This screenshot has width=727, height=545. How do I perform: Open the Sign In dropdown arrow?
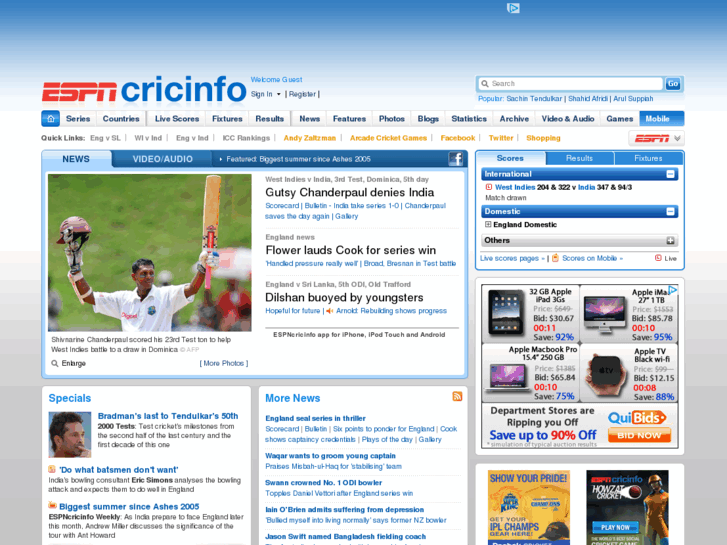click(x=279, y=94)
